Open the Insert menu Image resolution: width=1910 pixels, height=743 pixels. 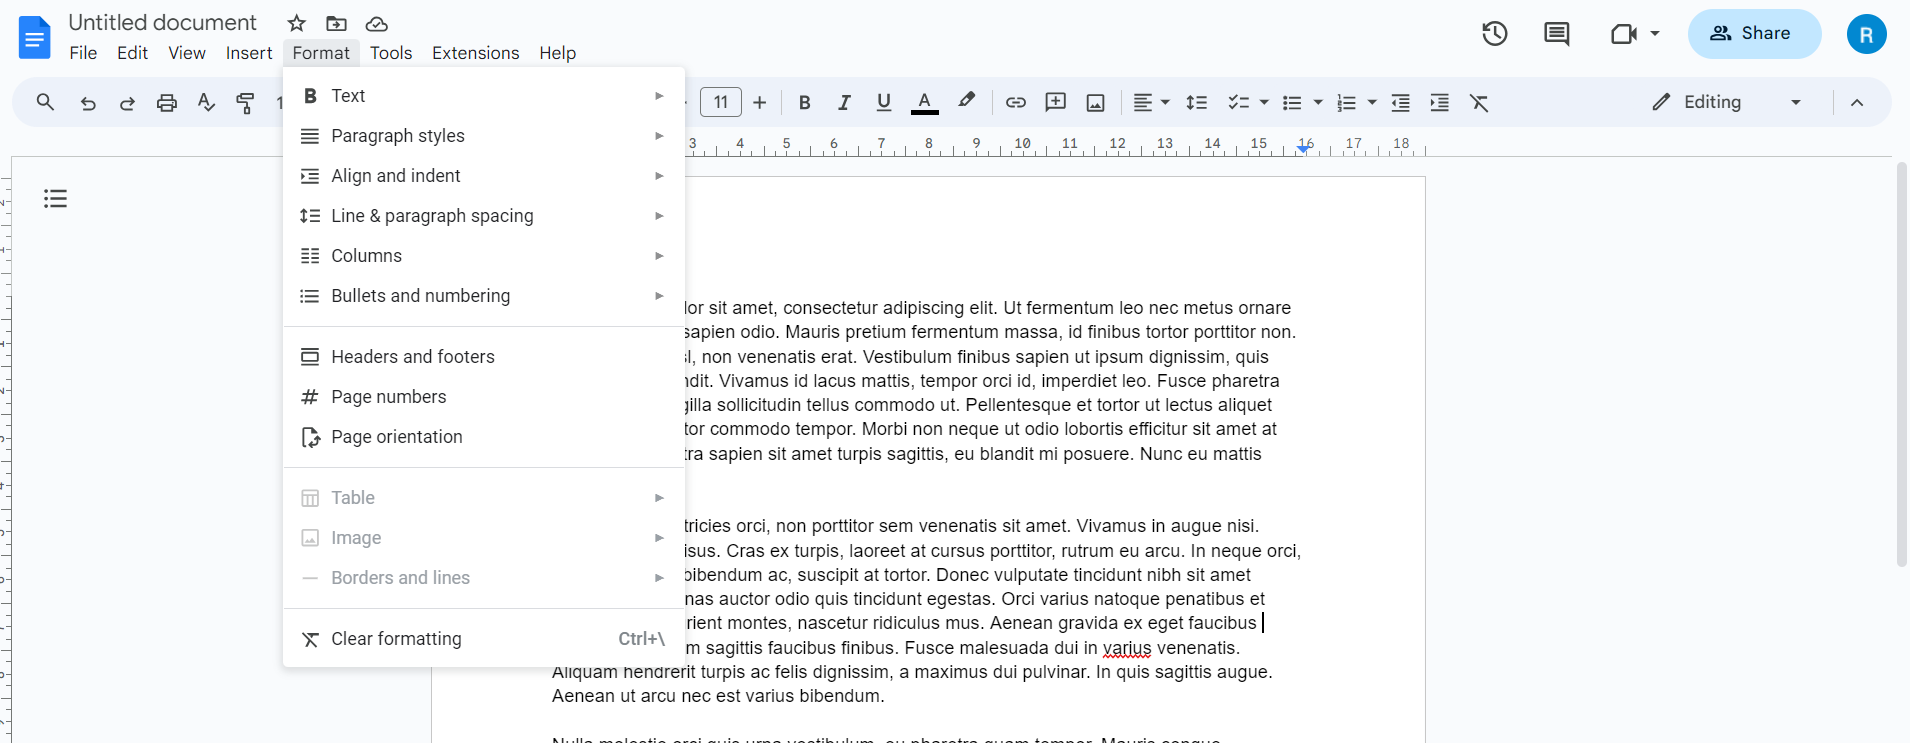tap(249, 53)
